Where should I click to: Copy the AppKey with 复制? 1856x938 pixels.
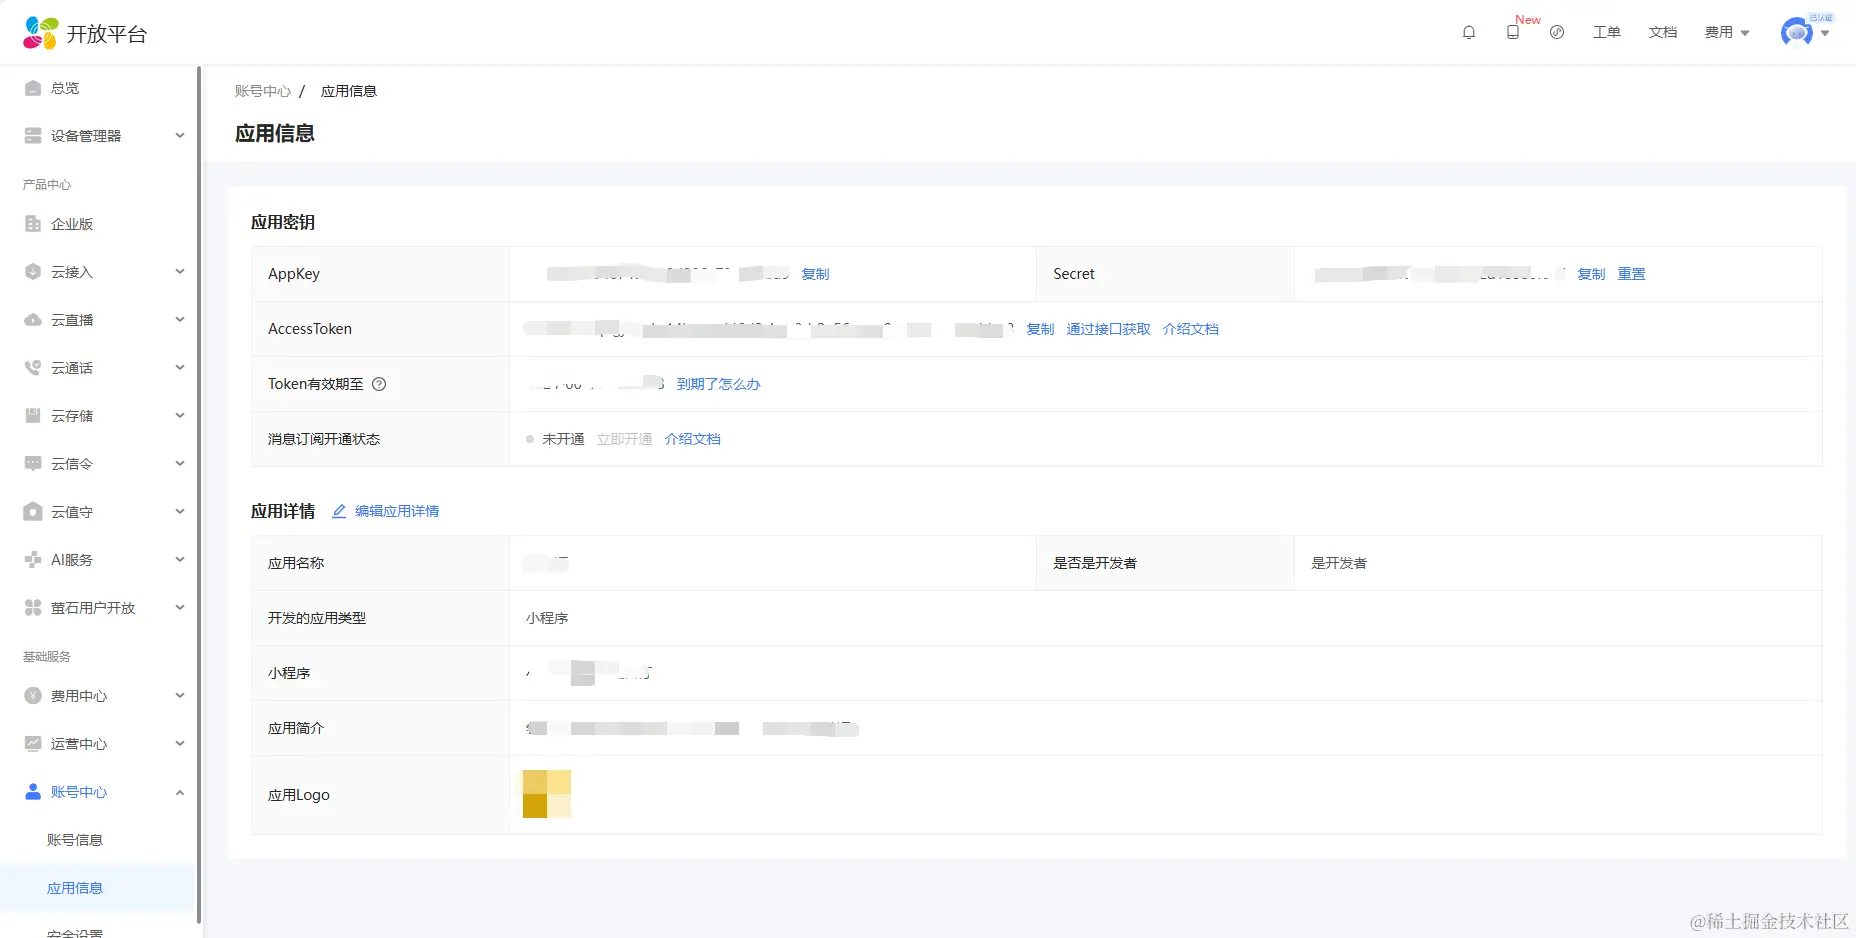click(815, 274)
